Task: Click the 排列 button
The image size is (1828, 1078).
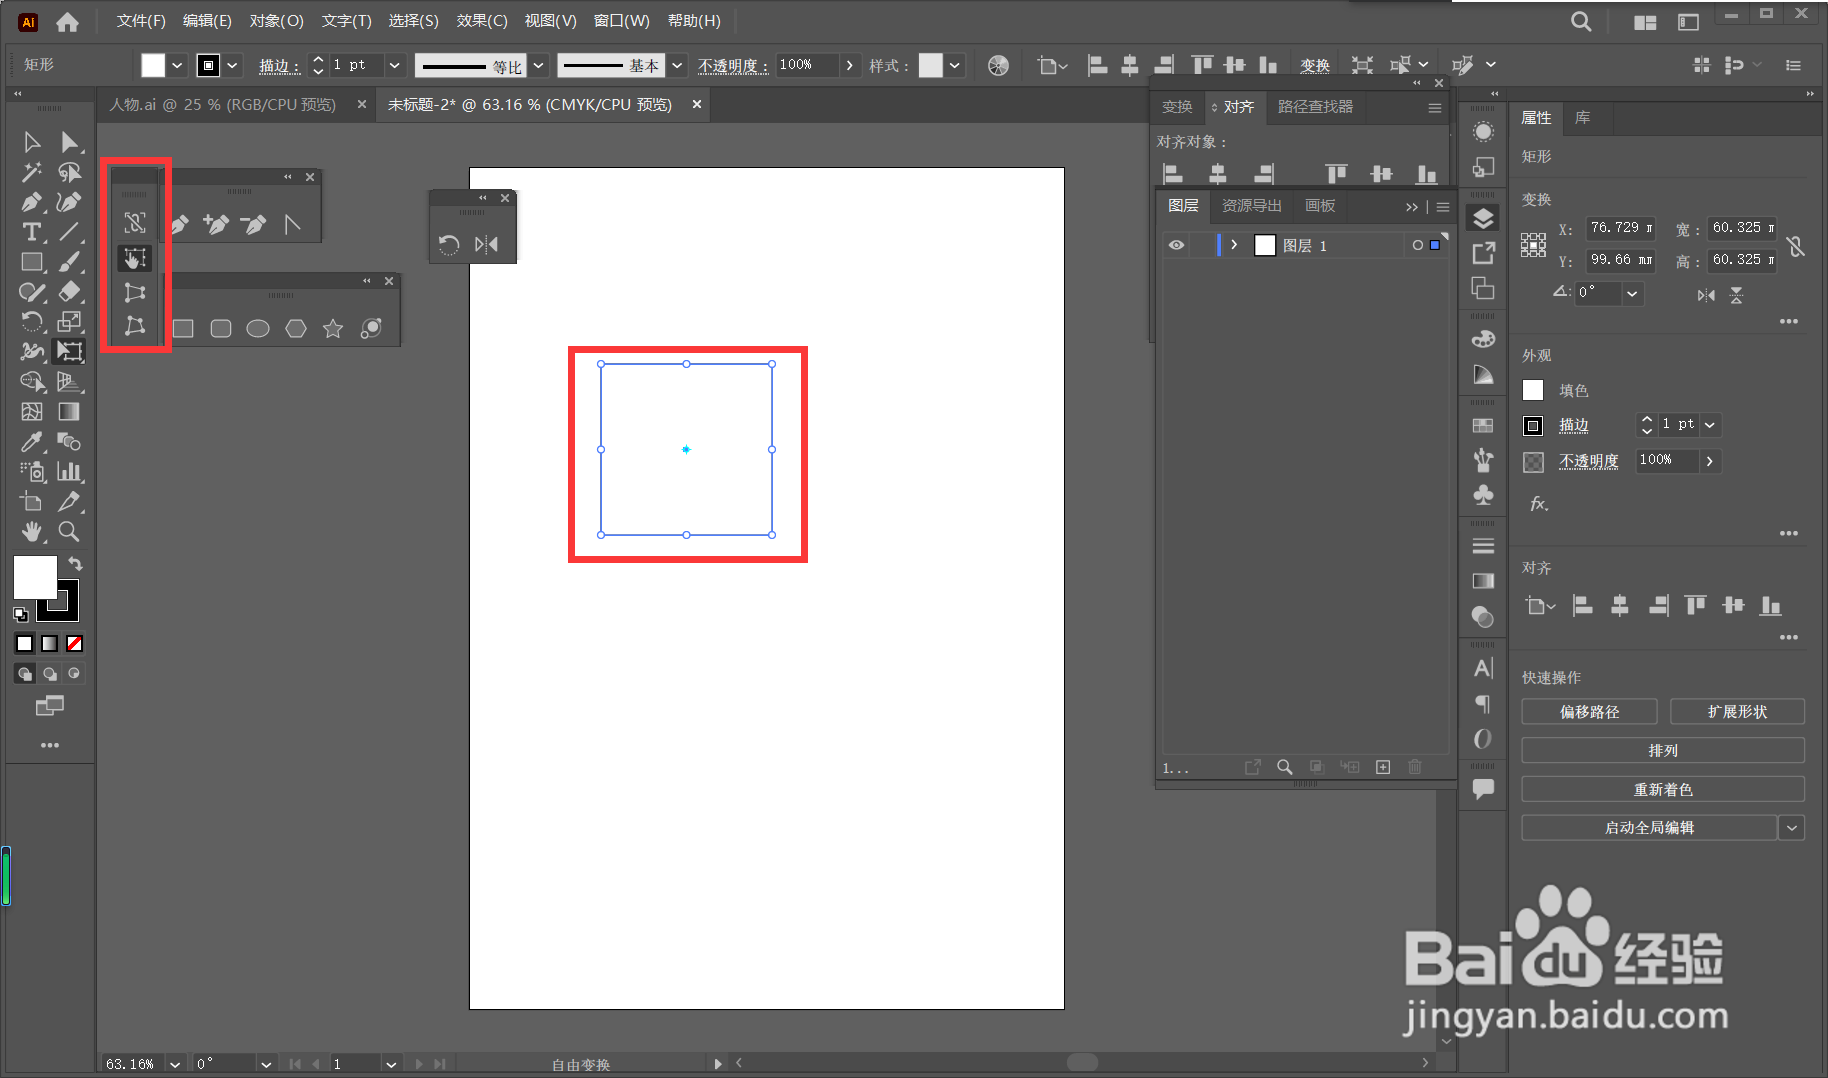Action: [1663, 751]
